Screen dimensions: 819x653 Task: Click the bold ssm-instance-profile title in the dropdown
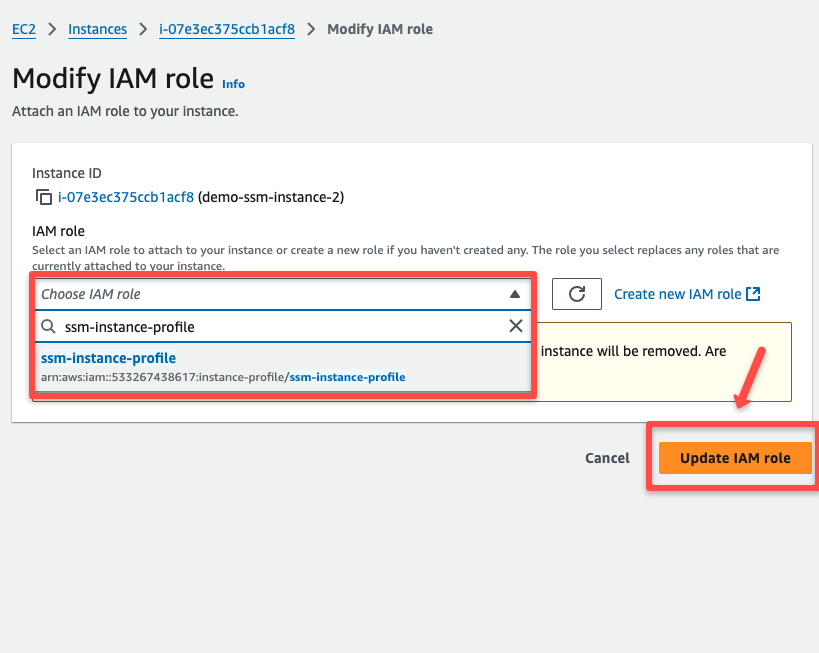pyautogui.click(x=108, y=359)
